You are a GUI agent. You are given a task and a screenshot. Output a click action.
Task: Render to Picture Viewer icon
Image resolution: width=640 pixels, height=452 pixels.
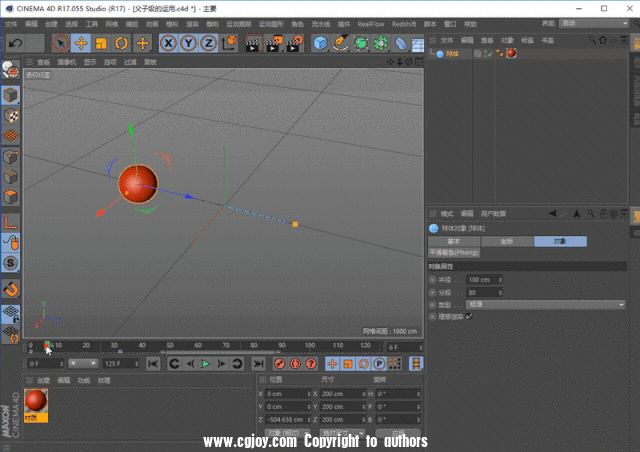coord(273,43)
